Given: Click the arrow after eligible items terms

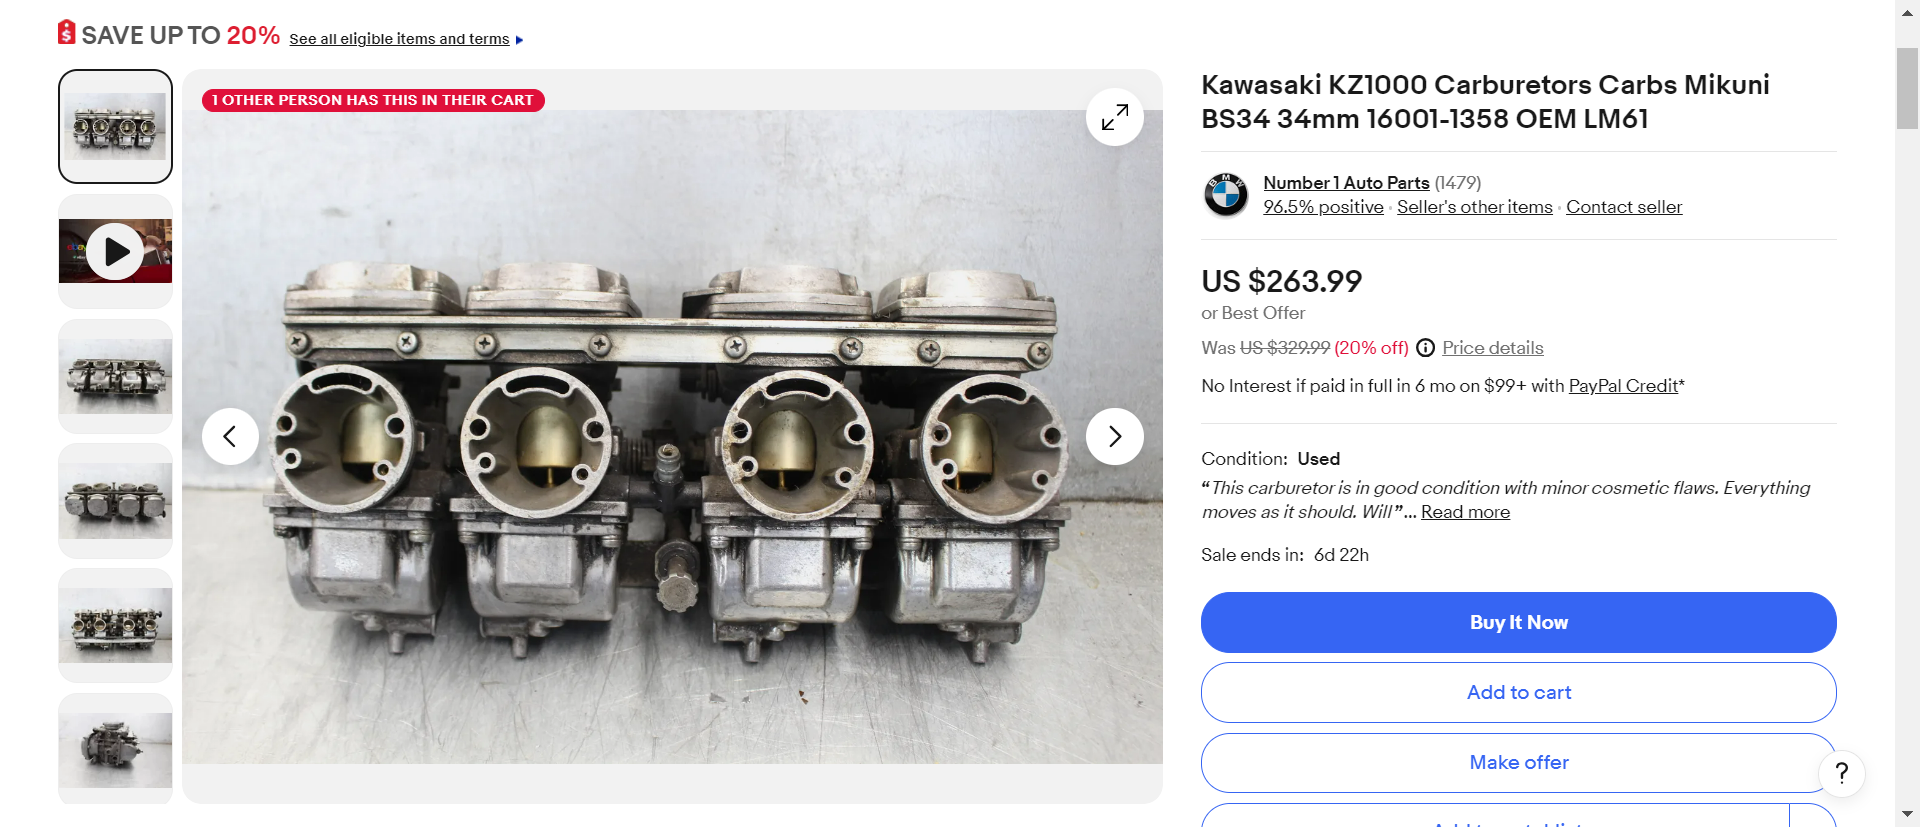Looking at the screenshot, I should (519, 40).
